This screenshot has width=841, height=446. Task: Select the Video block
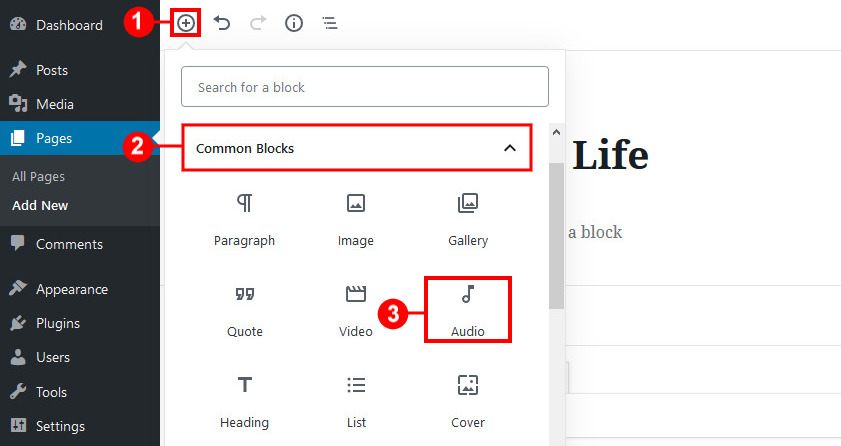356,311
